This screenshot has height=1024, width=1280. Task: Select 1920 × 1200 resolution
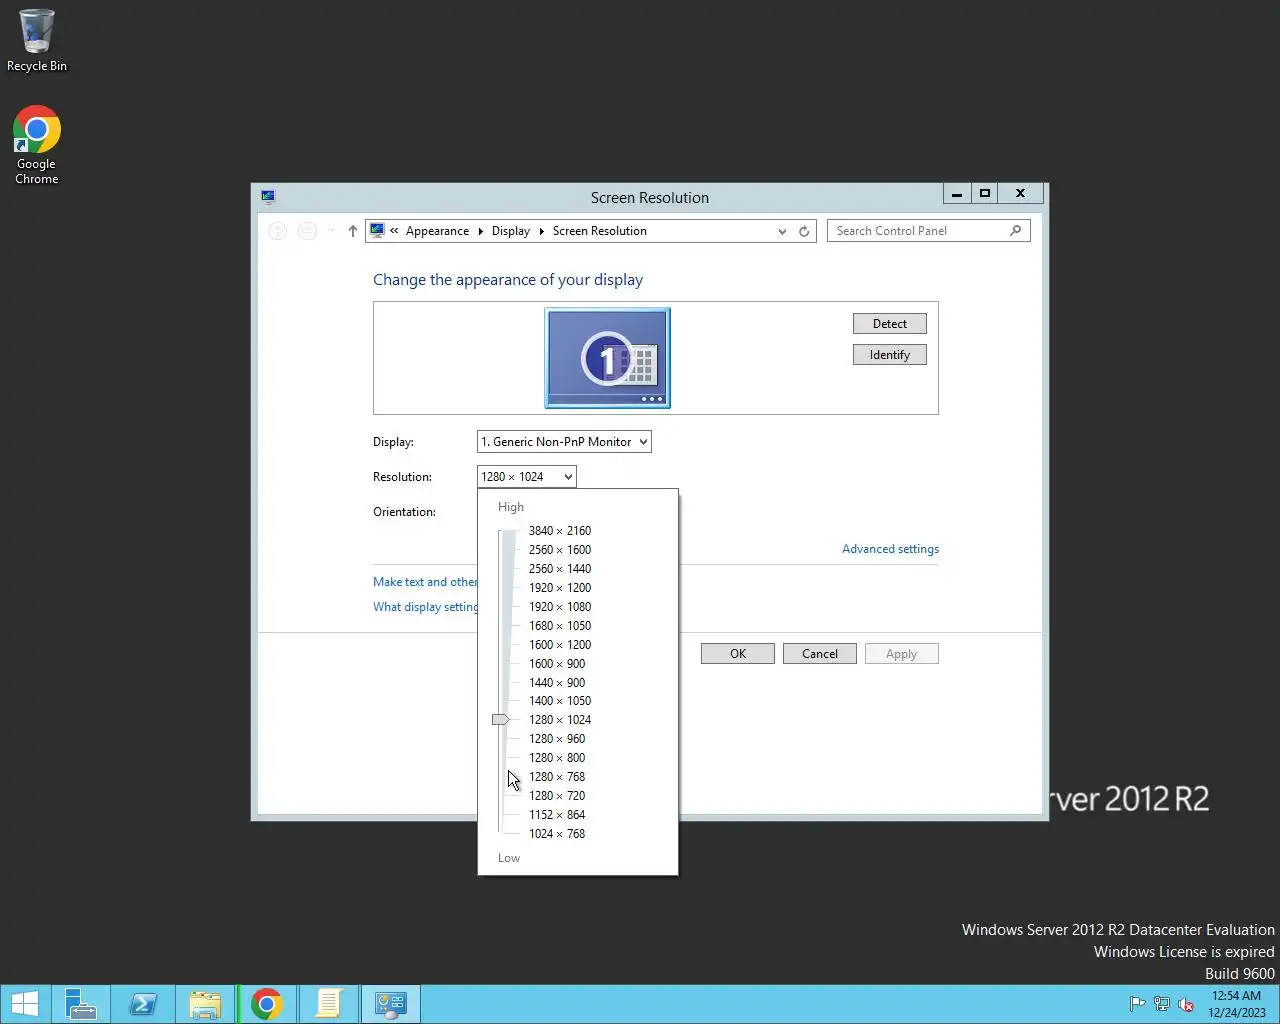tap(560, 588)
